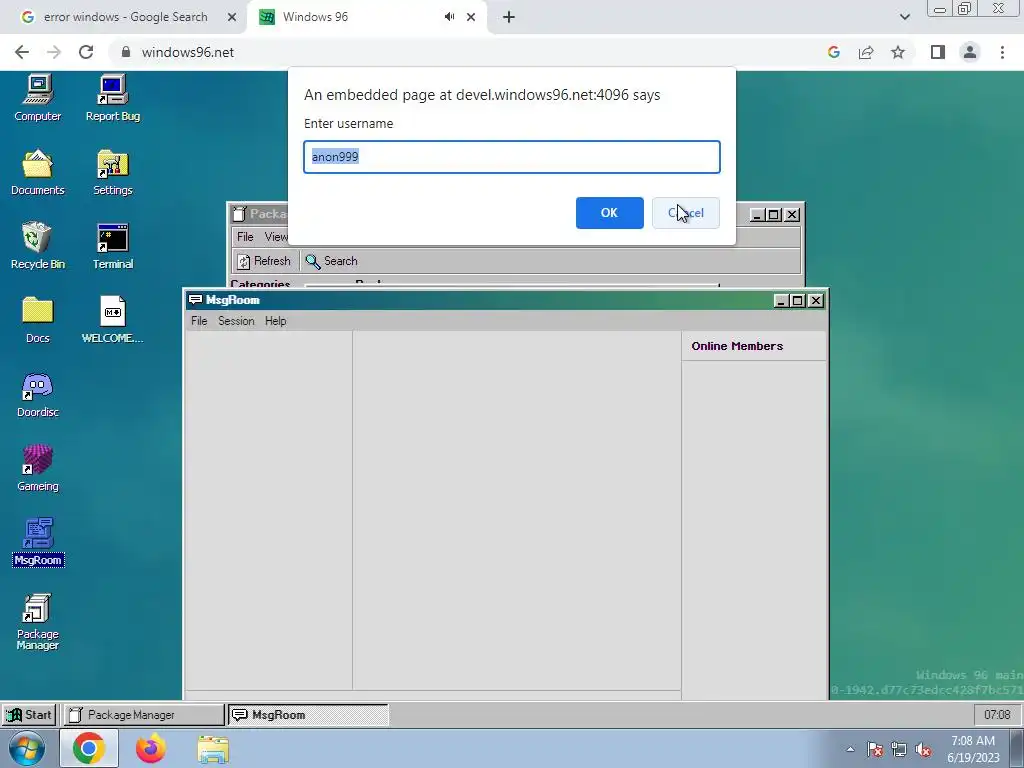The height and width of the screenshot is (768, 1024).
Task: Open the Help menu in MsgRoom
Action: click(x=276, y=321)
